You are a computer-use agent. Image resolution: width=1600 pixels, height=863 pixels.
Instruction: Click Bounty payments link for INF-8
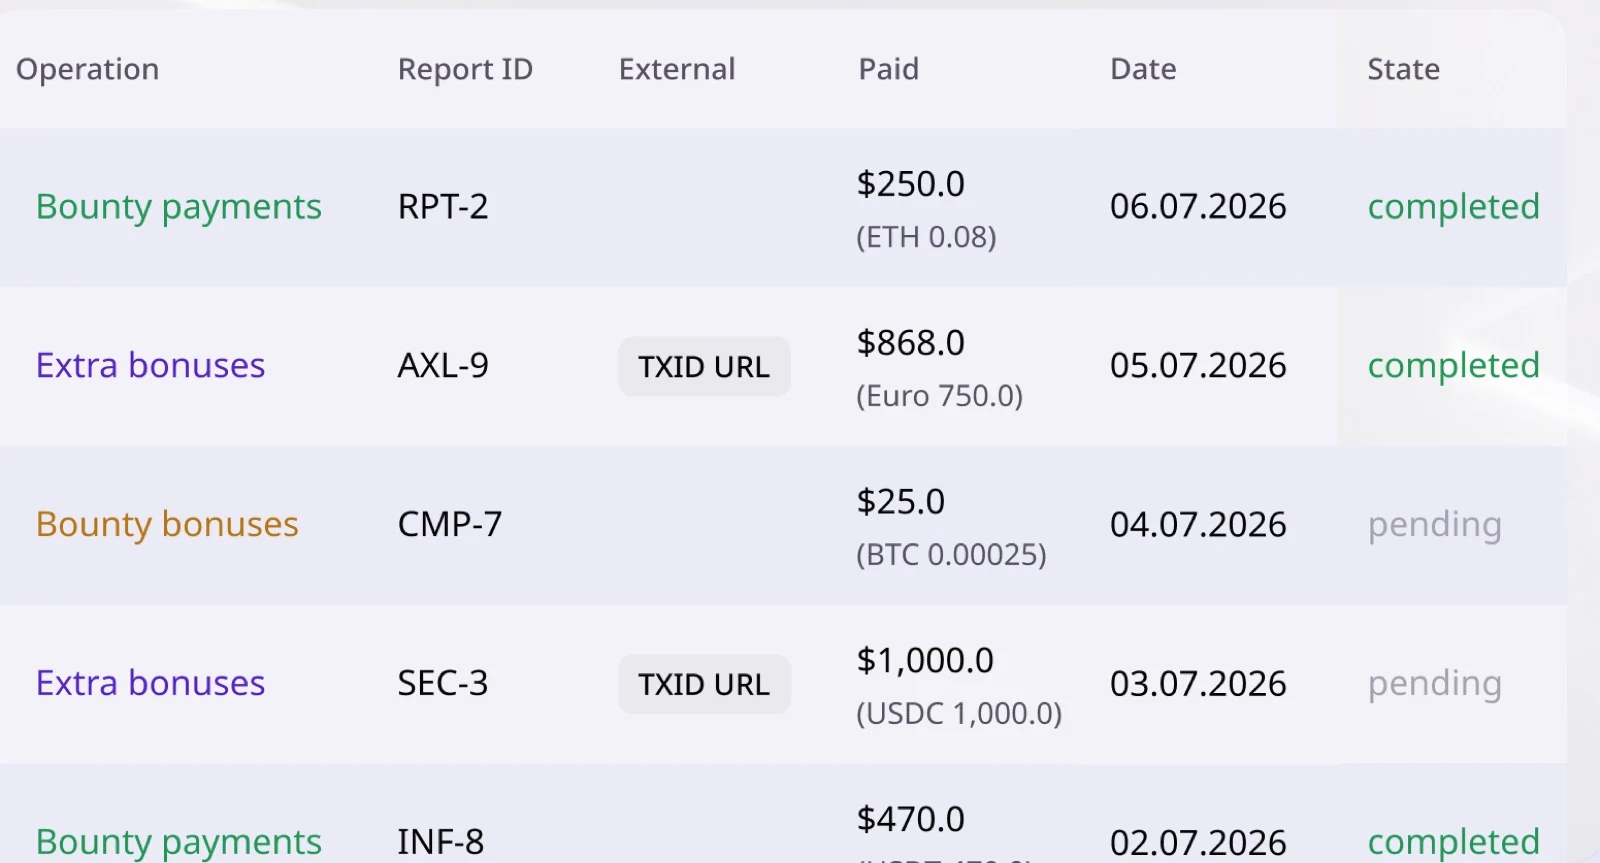[179, 842]
